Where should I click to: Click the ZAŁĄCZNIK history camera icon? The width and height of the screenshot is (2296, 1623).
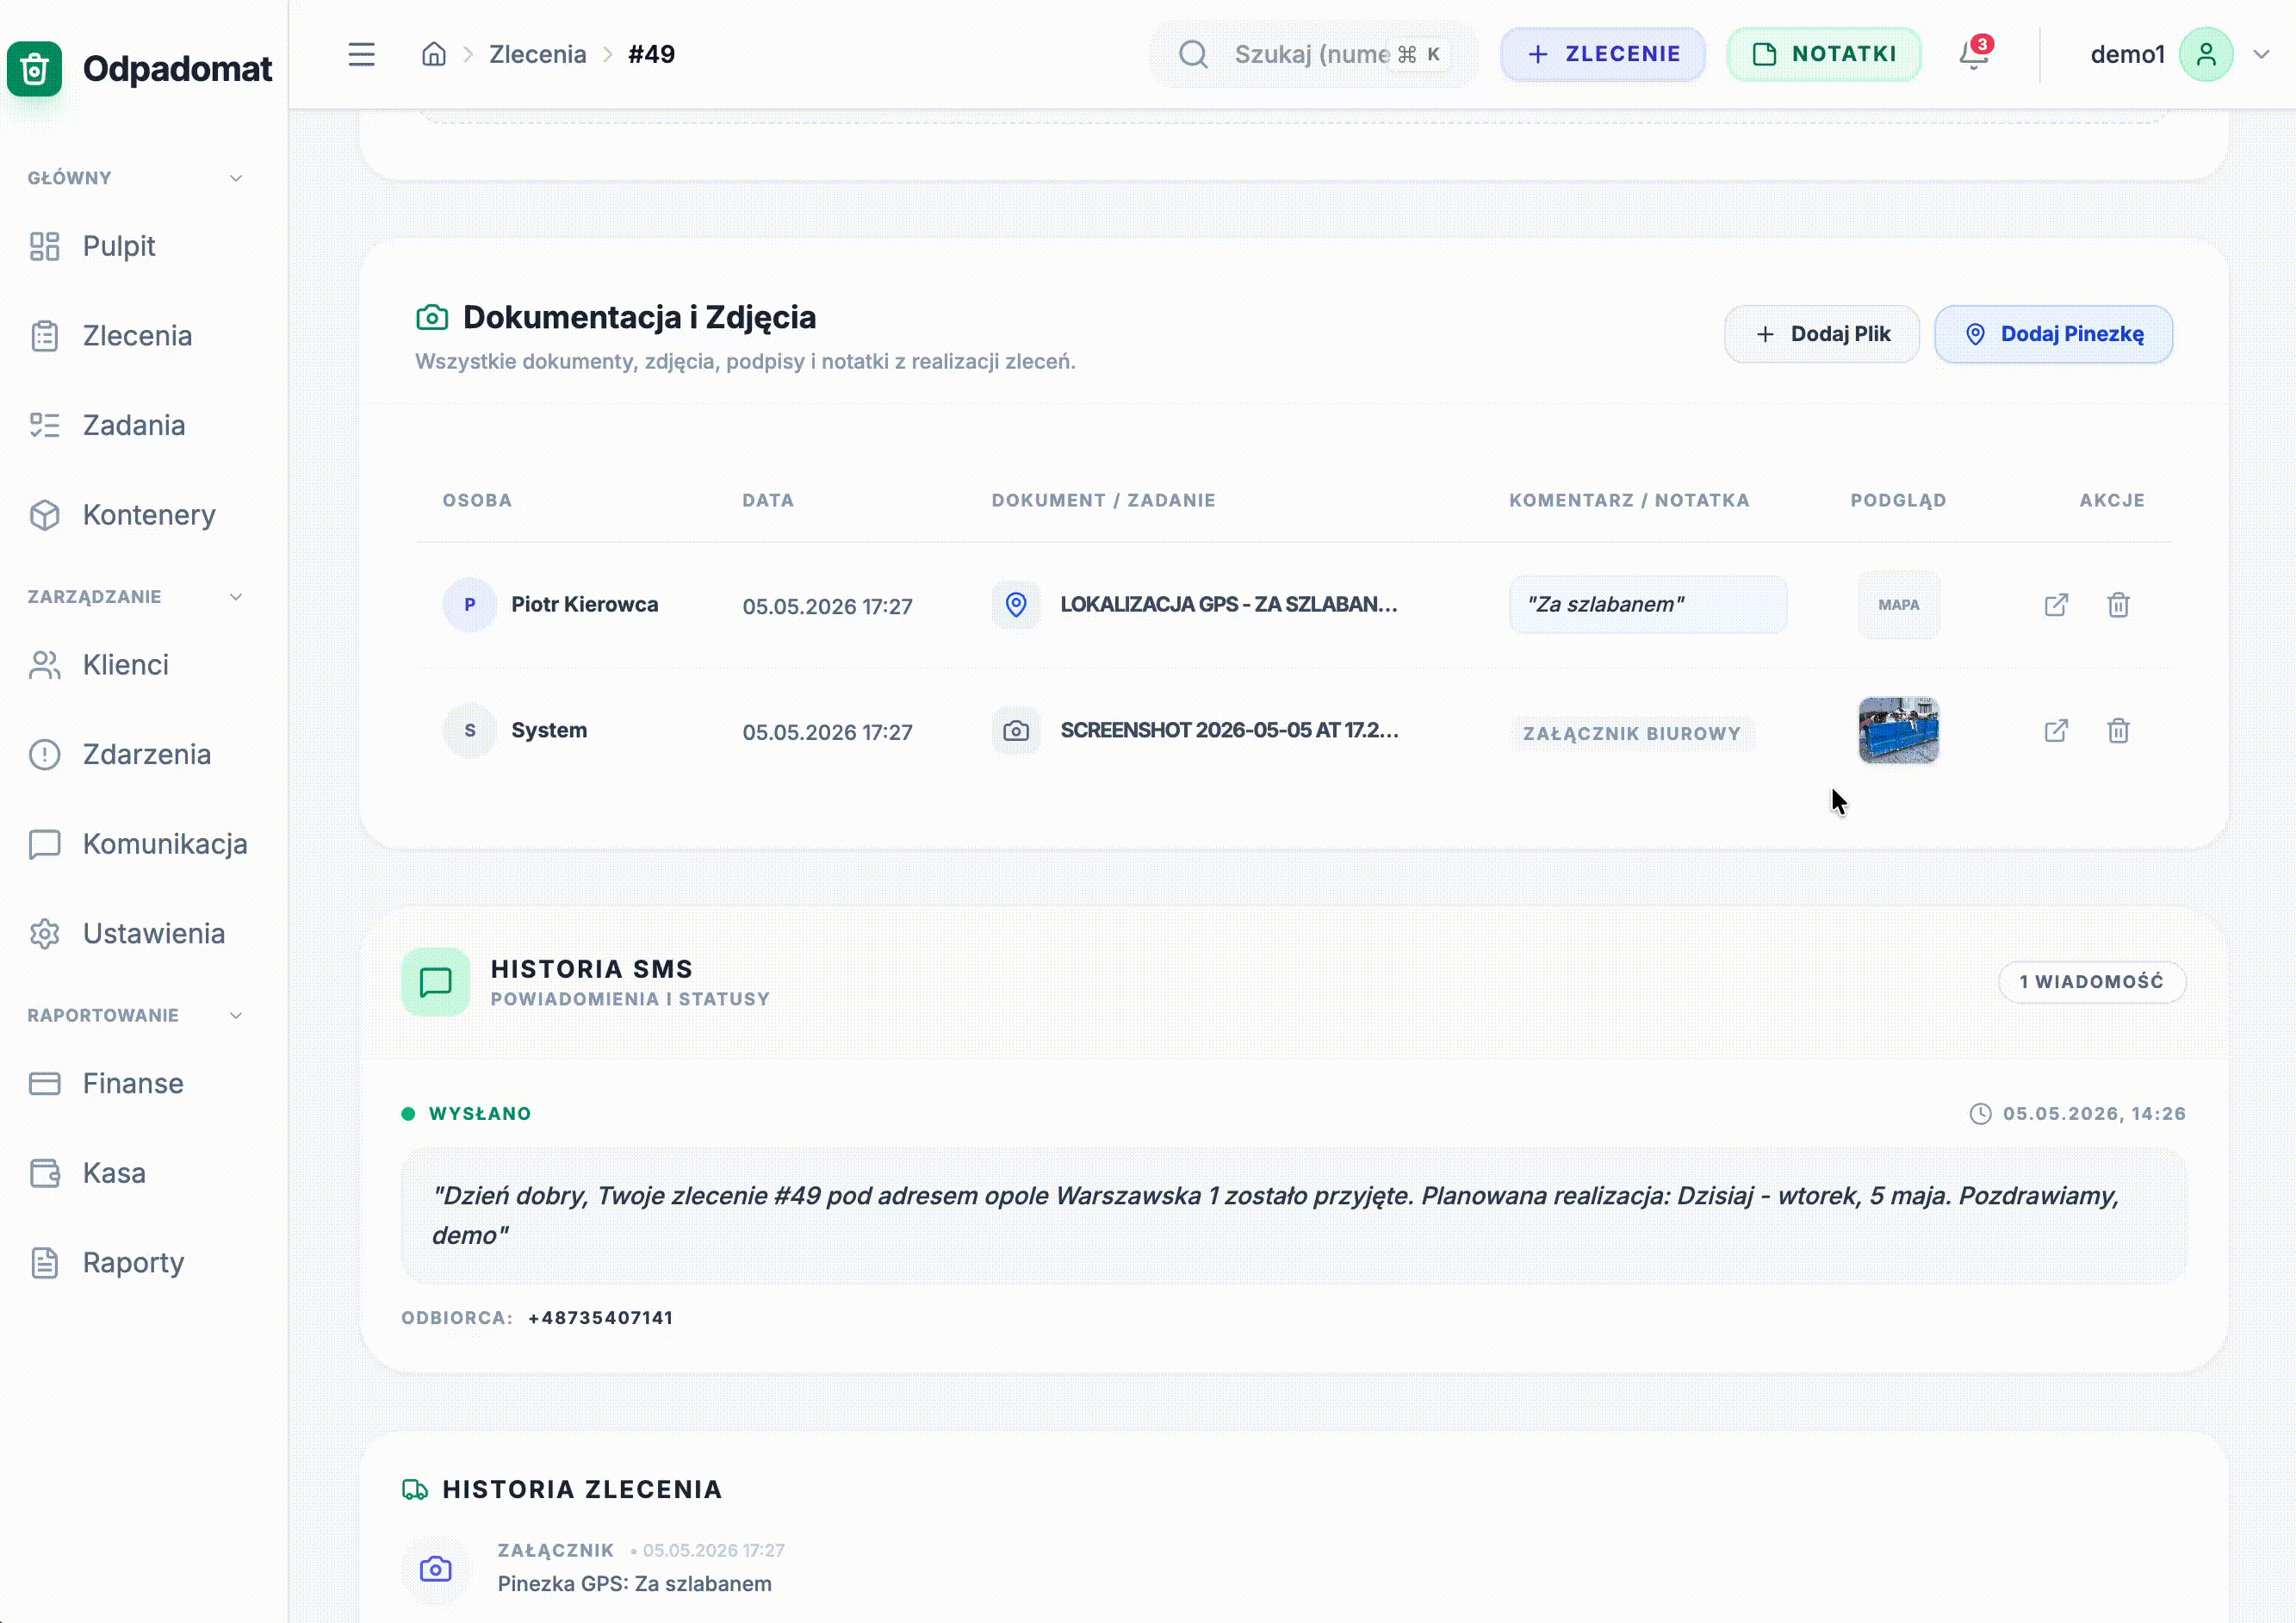[435, 1569]
